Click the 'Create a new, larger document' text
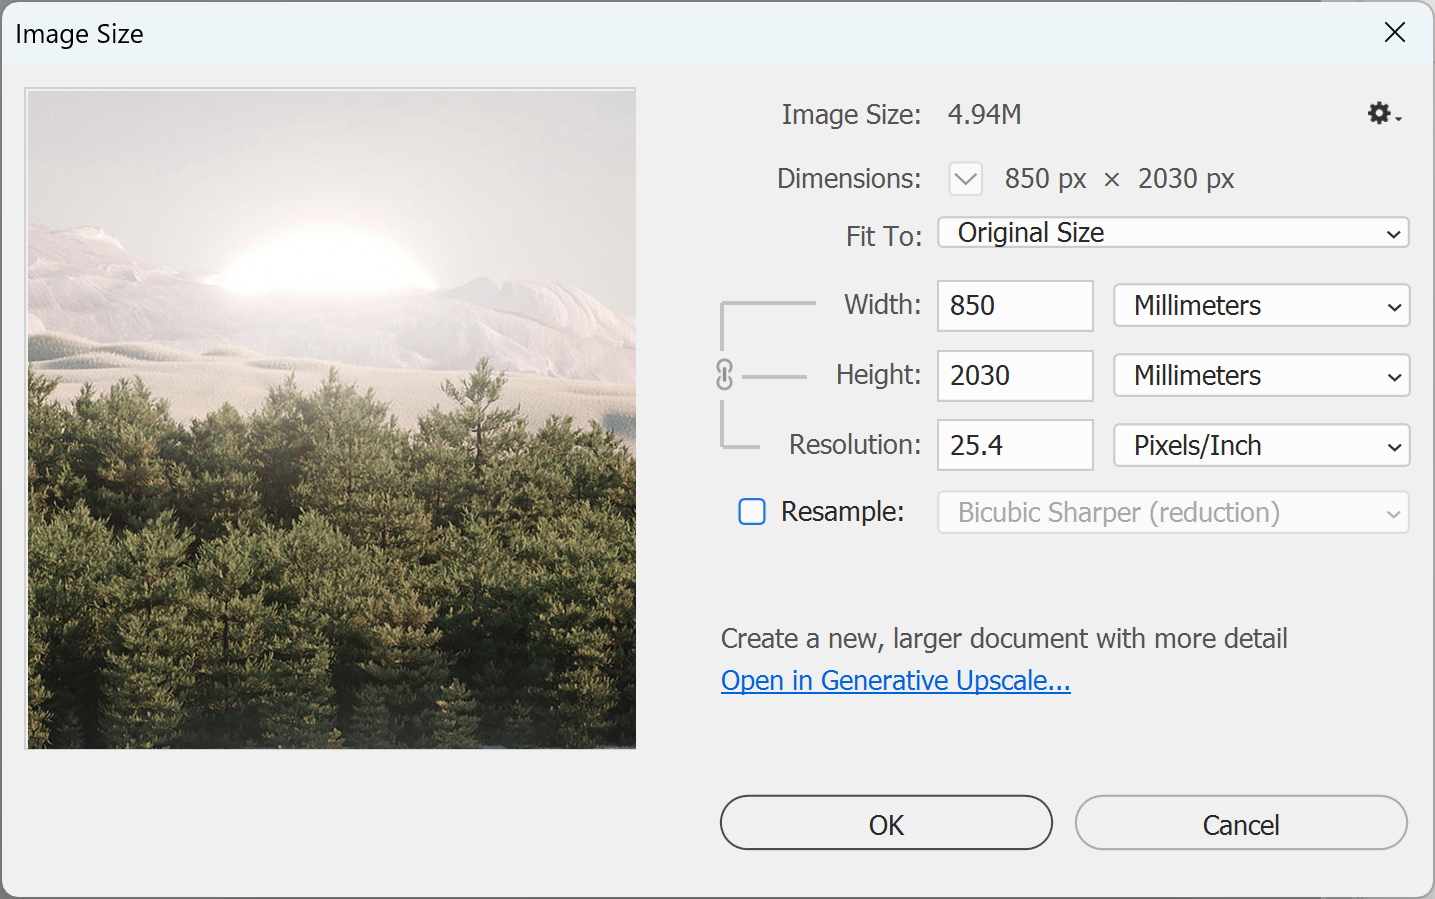The width and height of the screenshot is (1435, 899). tap(1004, 639)
